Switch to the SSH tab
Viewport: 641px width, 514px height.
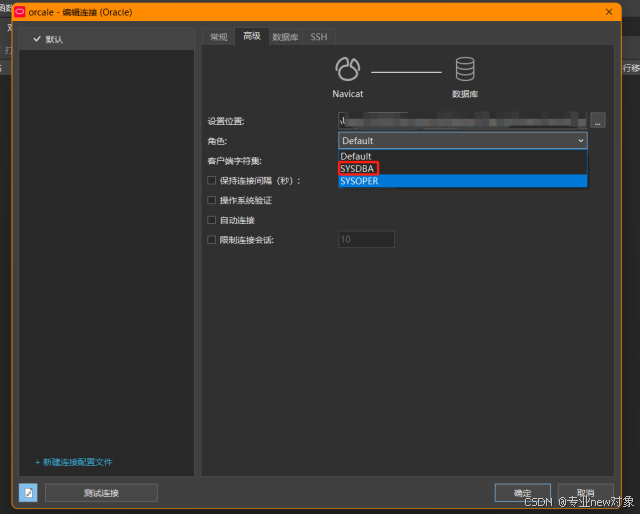tap(319, 37)
